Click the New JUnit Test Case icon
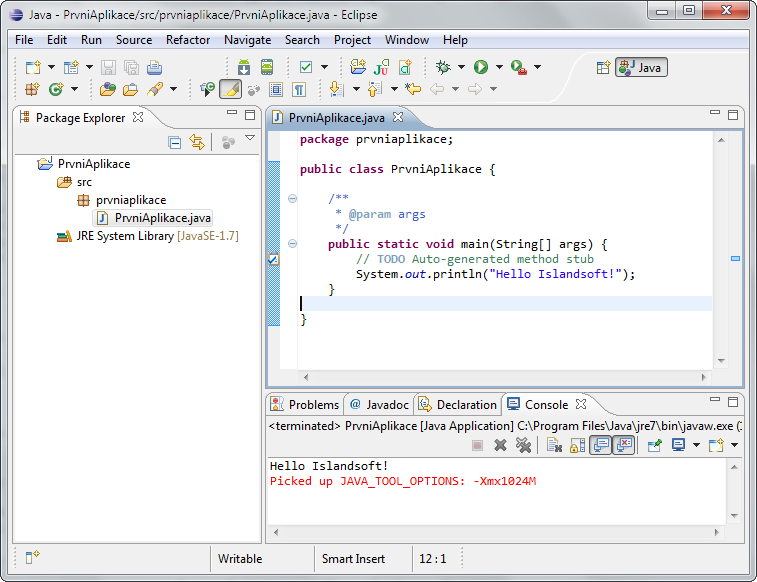The width and height of the screenshot is (757, 582). coord(381,67)
